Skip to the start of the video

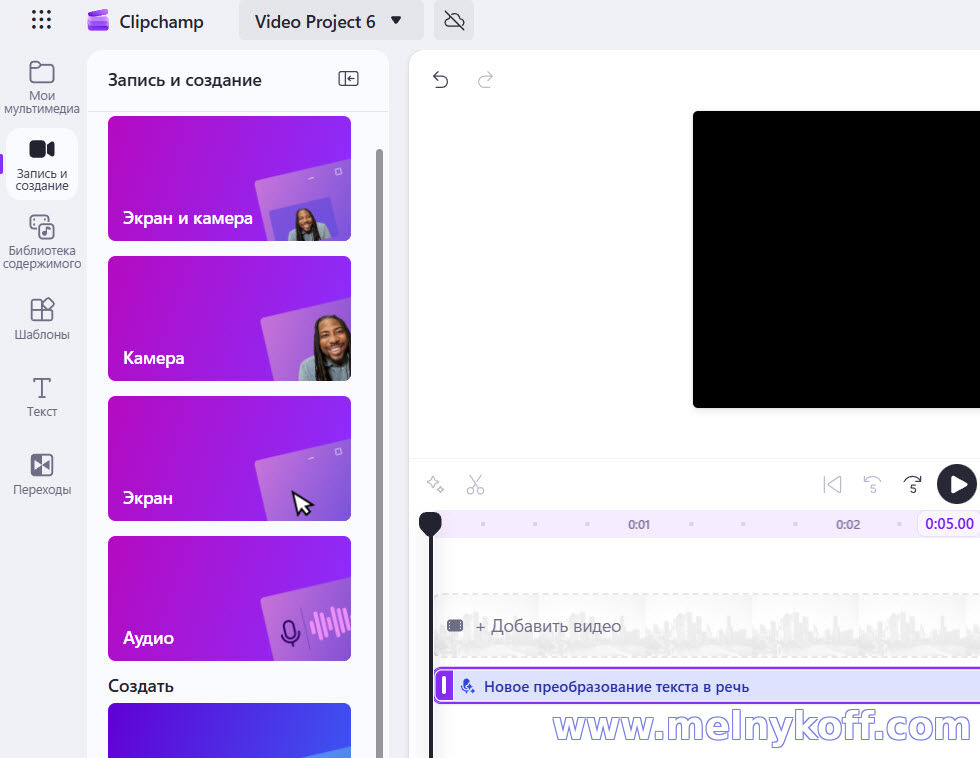pyautogui.click(x=832, y=485)
